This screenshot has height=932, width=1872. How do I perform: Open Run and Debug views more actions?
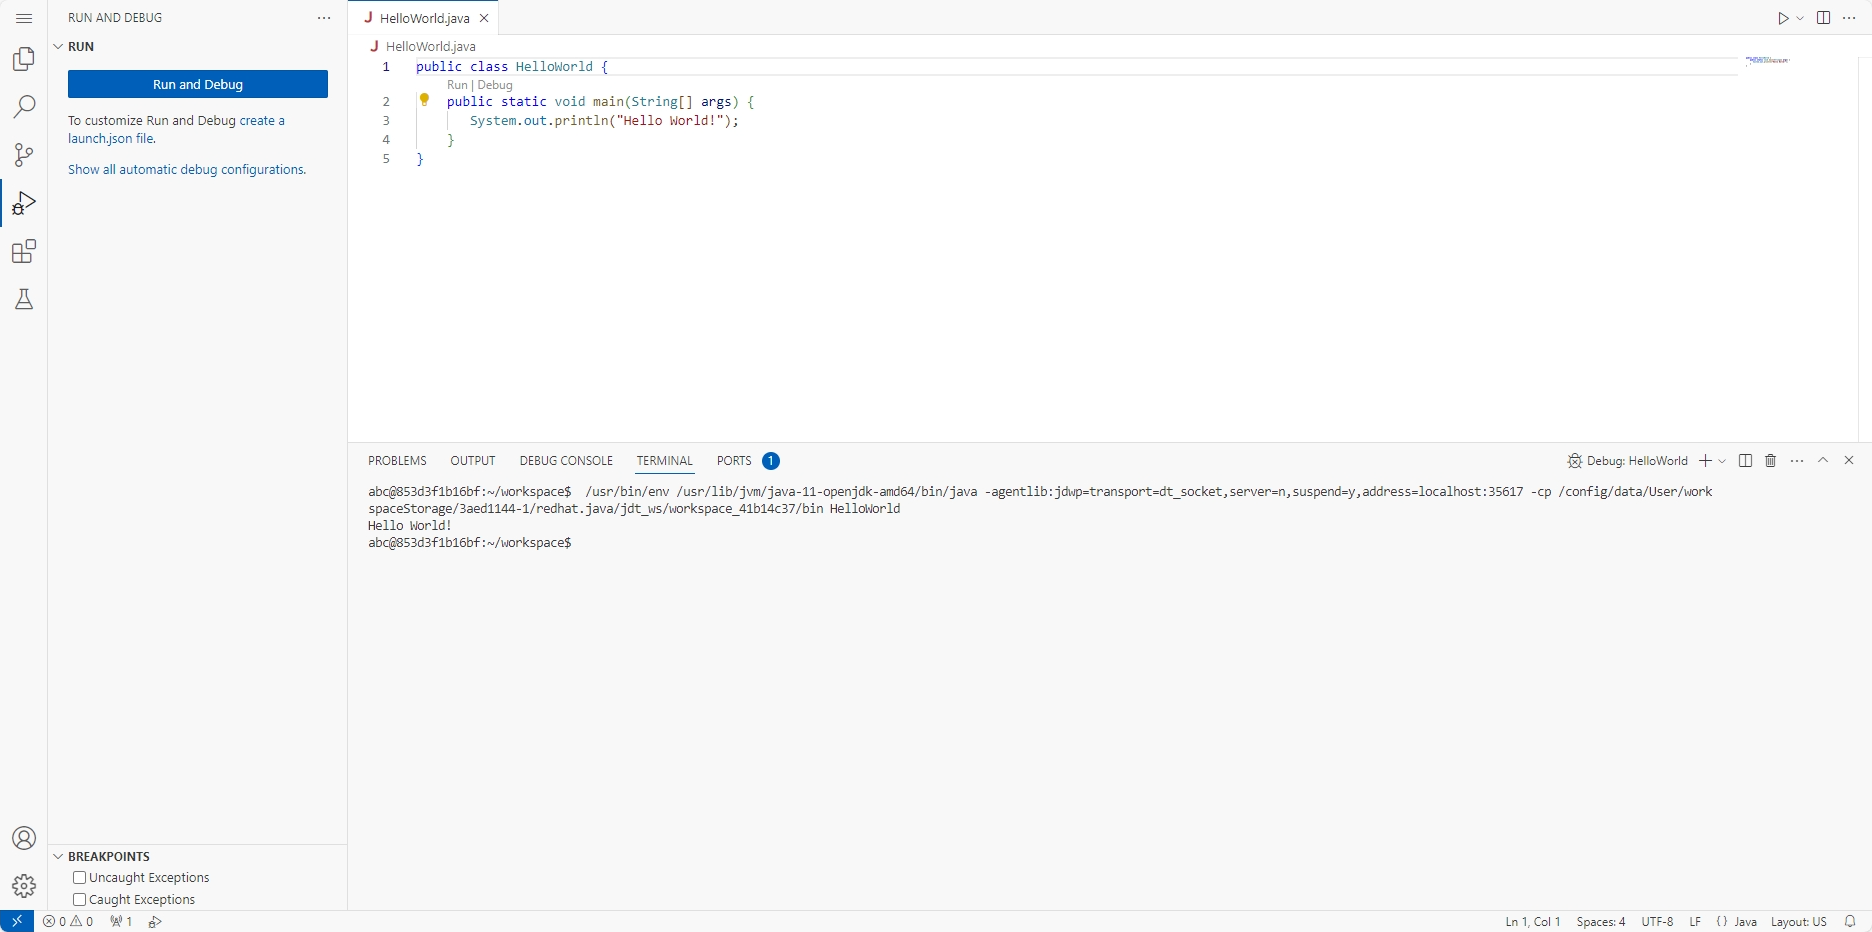coord(324,18)
